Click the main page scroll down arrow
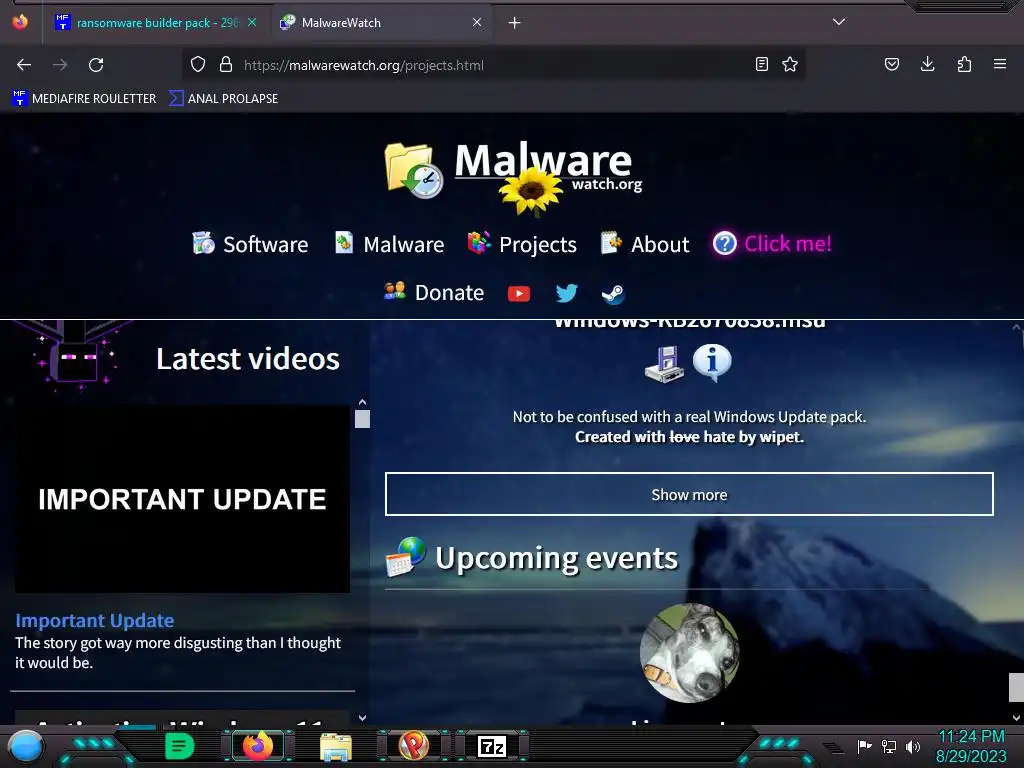Viewport: 1024px width, 768px height. click(1016, 718)
